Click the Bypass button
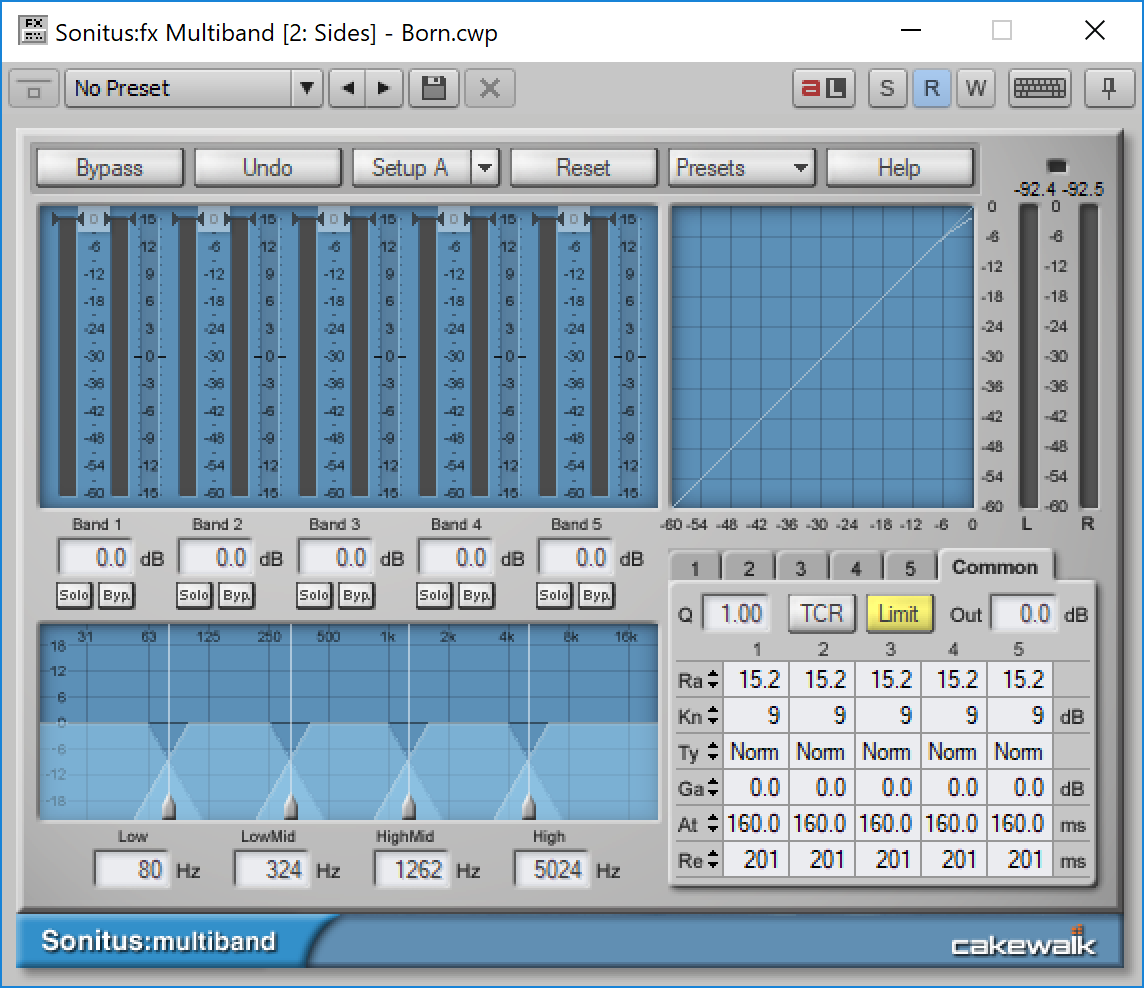 click(109, 167)
